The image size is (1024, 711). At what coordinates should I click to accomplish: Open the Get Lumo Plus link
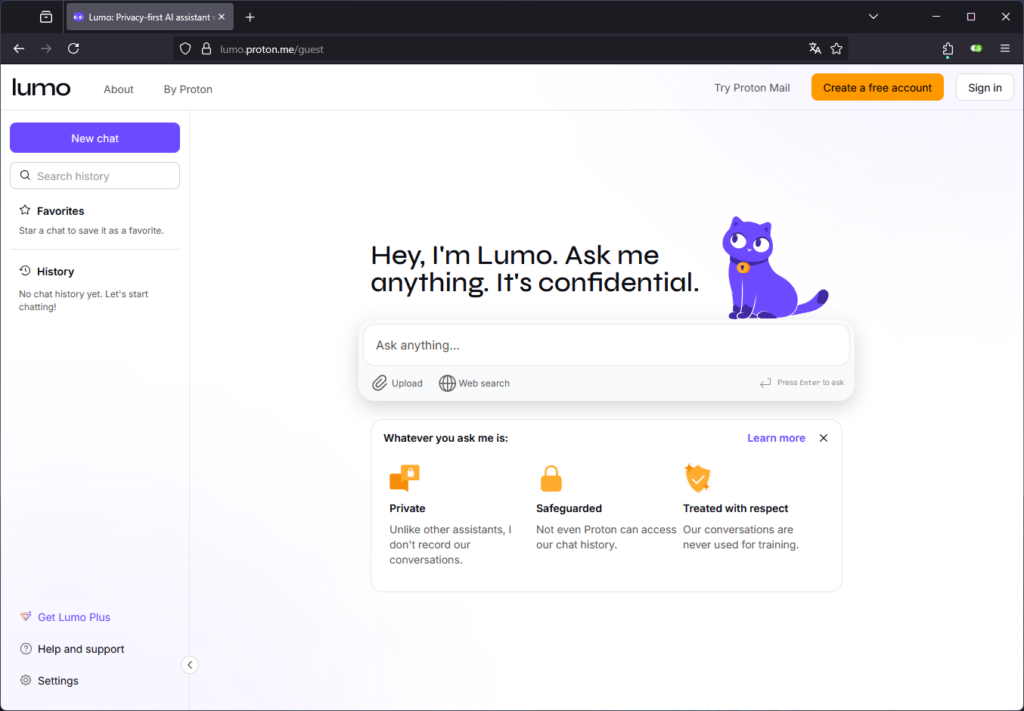[x=74, y=617]
